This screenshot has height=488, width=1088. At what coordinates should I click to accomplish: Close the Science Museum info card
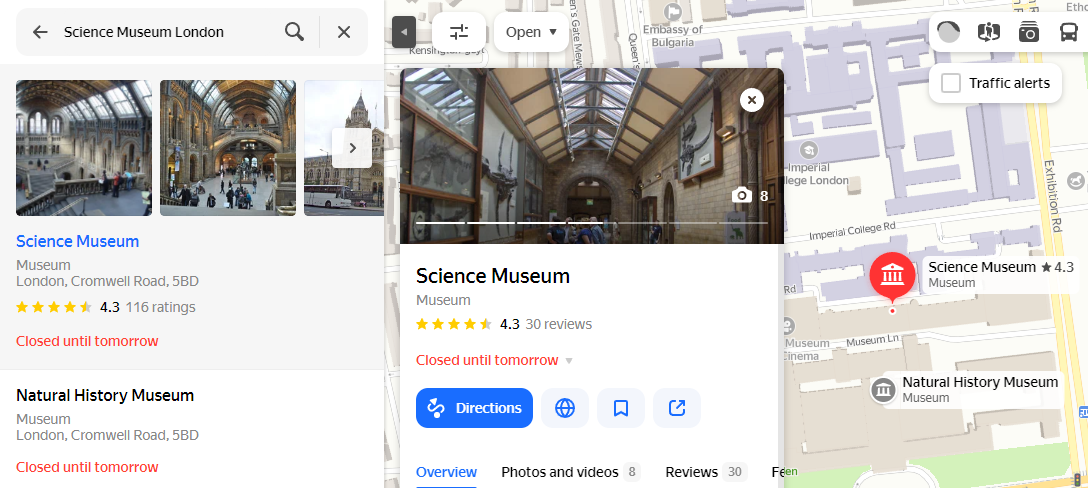point(752,100)
